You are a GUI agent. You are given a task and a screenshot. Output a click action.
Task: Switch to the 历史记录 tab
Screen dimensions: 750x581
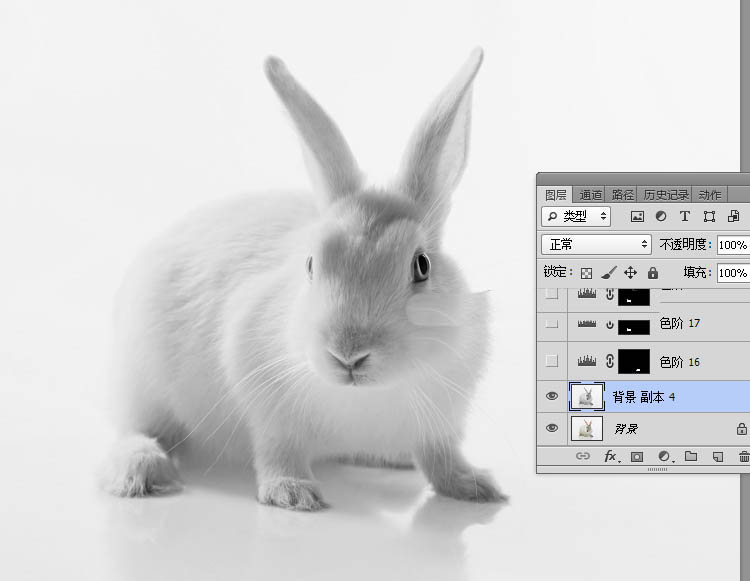coord(665,195)
